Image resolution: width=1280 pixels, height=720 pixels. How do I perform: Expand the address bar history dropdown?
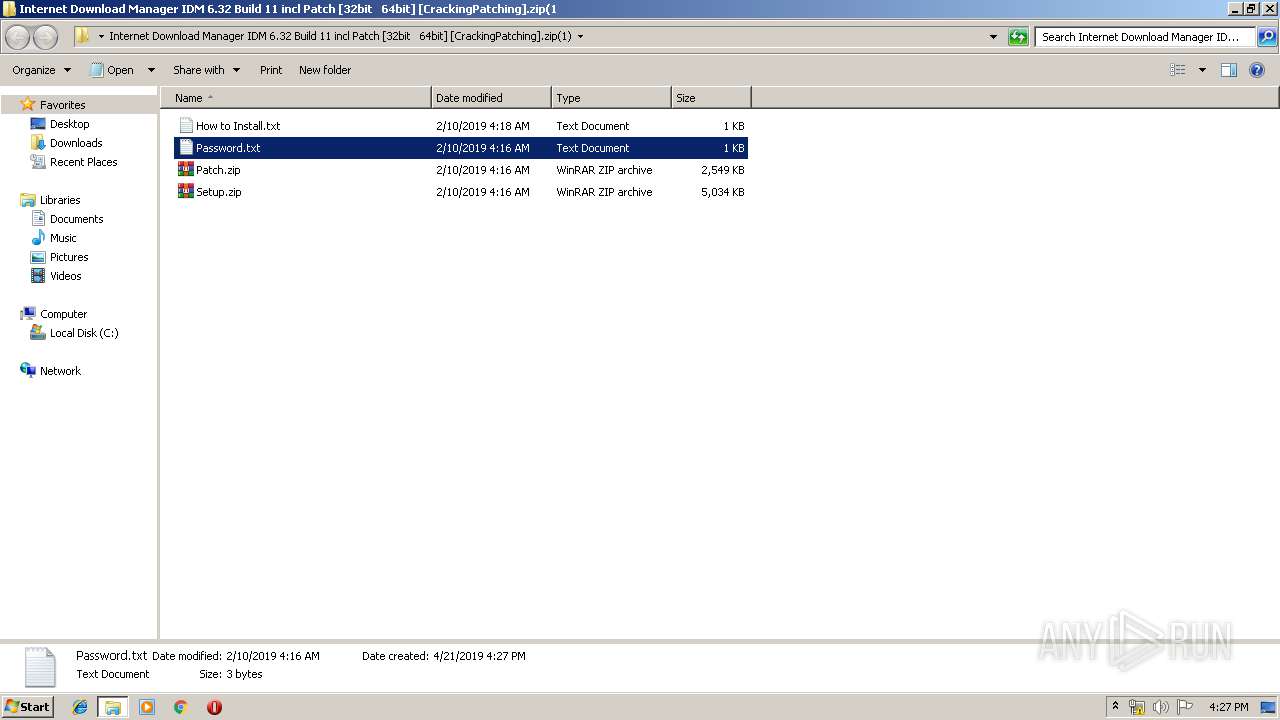coord(993,37)
